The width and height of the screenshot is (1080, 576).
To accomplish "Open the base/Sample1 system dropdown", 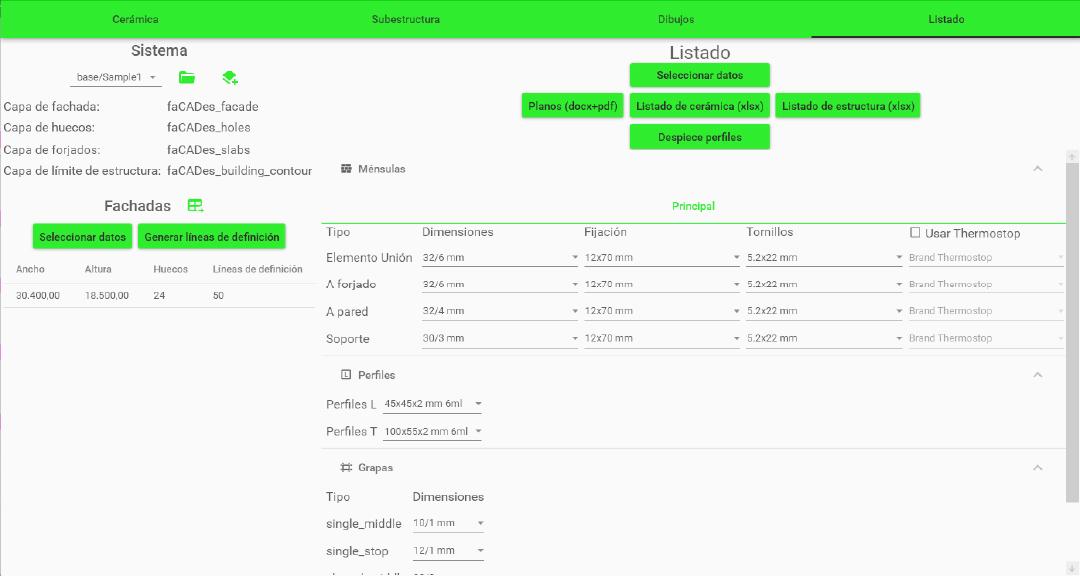I will 115,77.
